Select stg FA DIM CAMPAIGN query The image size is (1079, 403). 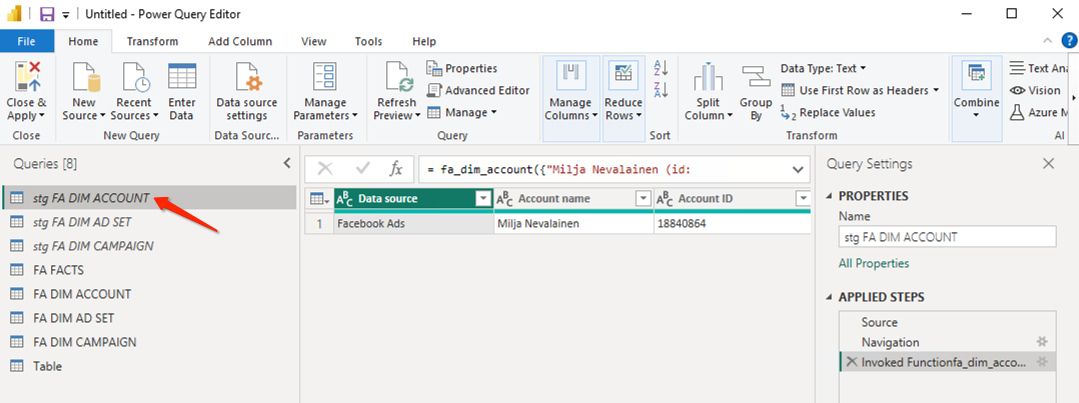click(149, 246)
